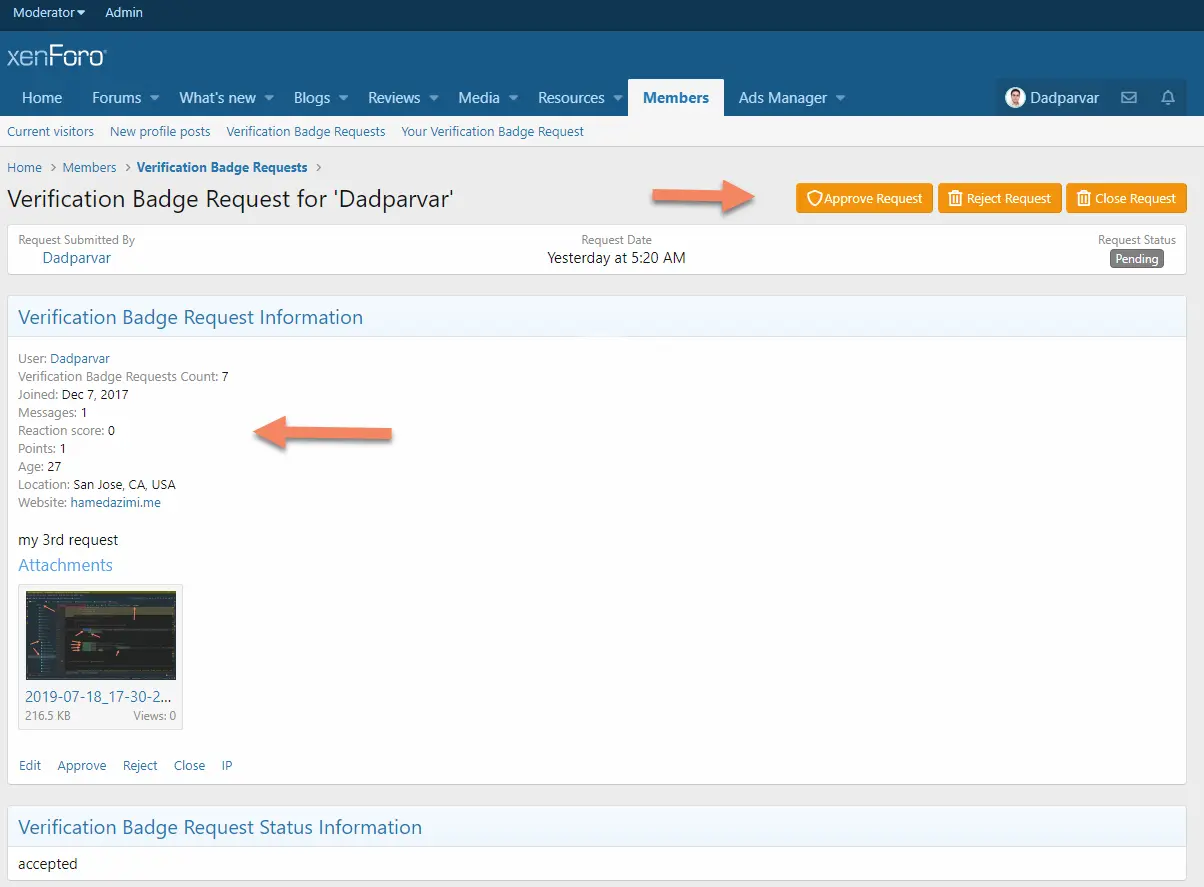Viewport: 1204px width, 887px height.
Task: Click the Dadparvar avatar in the navbar
Action: (1015, 98)
